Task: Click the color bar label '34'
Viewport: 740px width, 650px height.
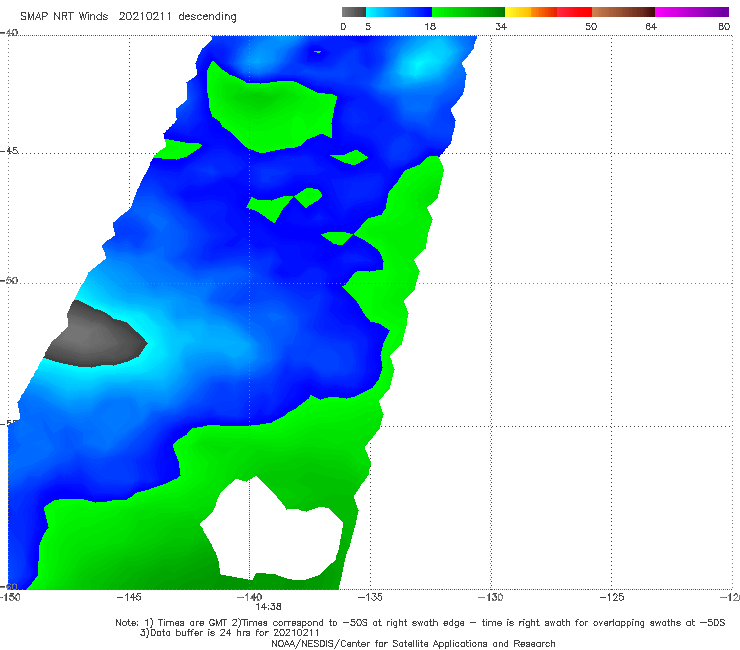Action: tap(501, 26)
